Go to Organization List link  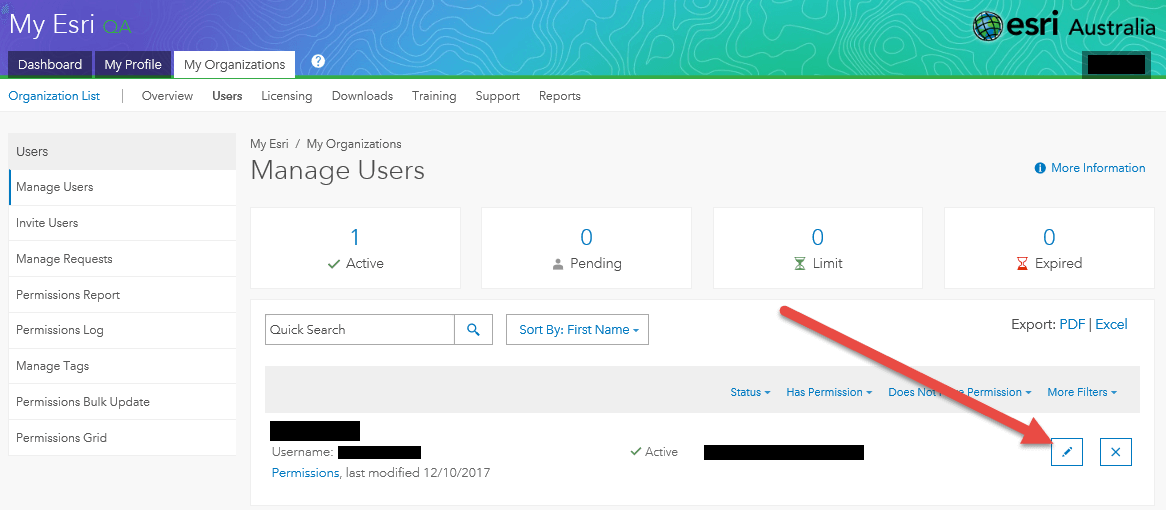point(54,96)
